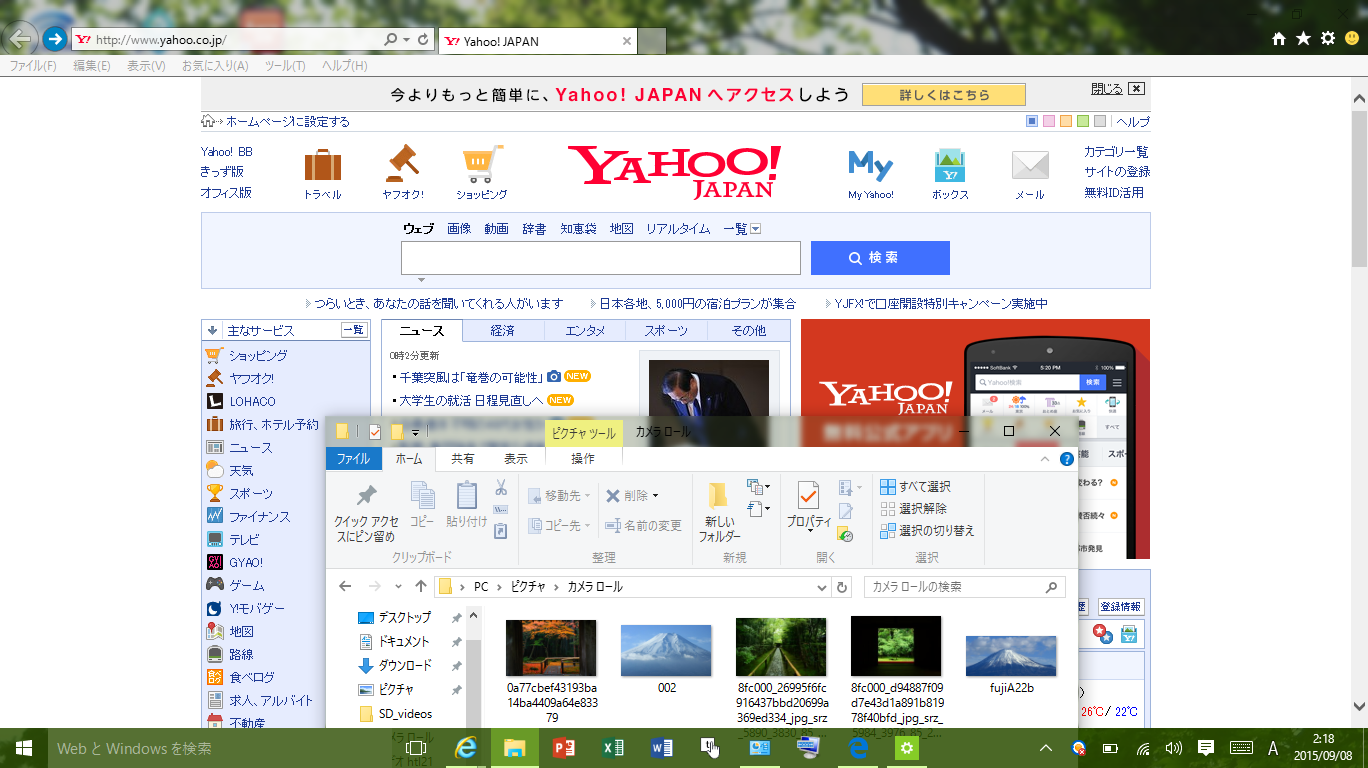This screenshot has height=768, width=1368.
Task: Open the ボックス icon
Action: click(950, 165)
